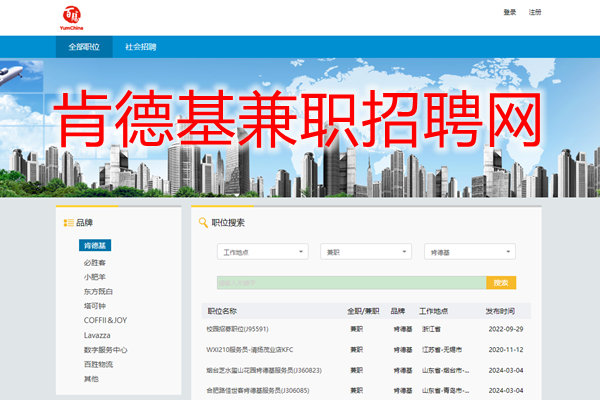Viewport: 600px width, 400px height.
Task: Click the YumChina logo
Action: coord(72,18)
